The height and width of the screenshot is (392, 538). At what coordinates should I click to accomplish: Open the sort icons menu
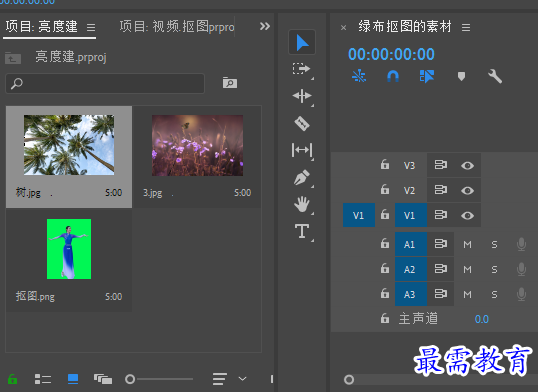(220, 379)
